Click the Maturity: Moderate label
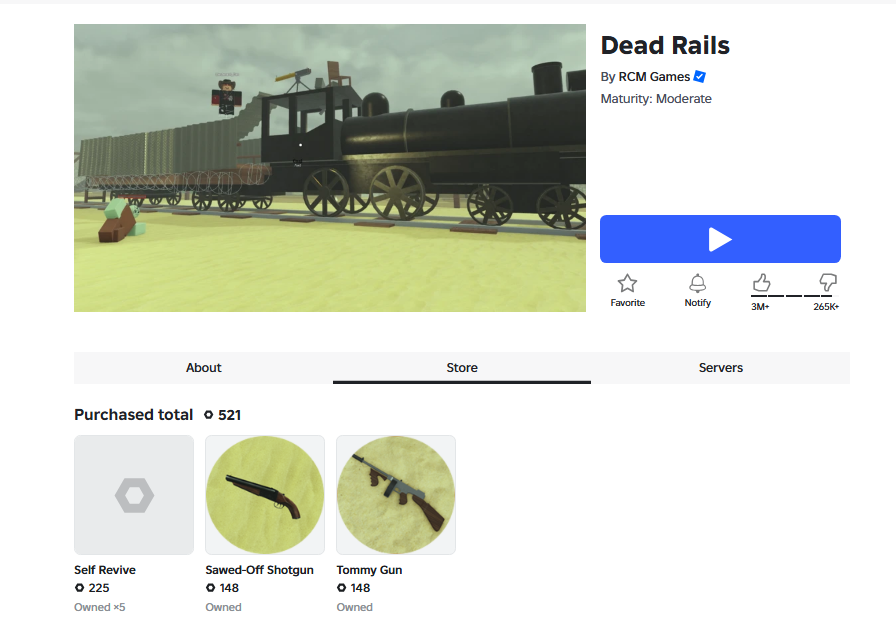896x632 pixels. point(656,99)
